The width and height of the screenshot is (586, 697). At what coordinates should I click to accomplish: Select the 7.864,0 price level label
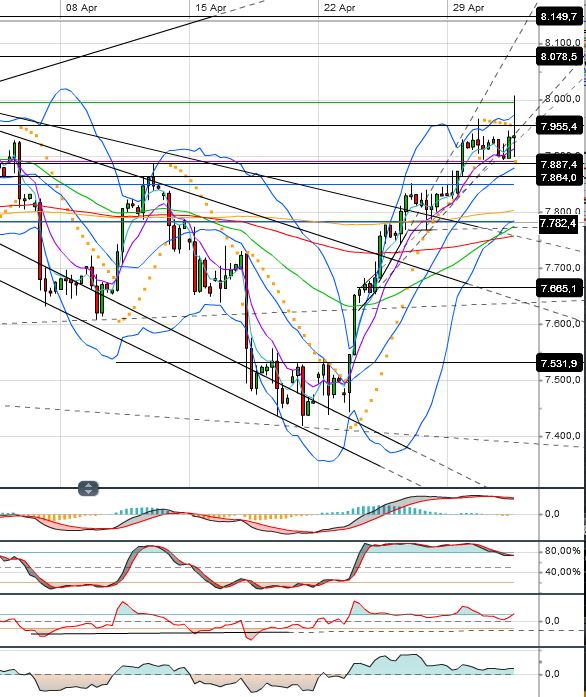pyautogui.click(x=559, y=177)
